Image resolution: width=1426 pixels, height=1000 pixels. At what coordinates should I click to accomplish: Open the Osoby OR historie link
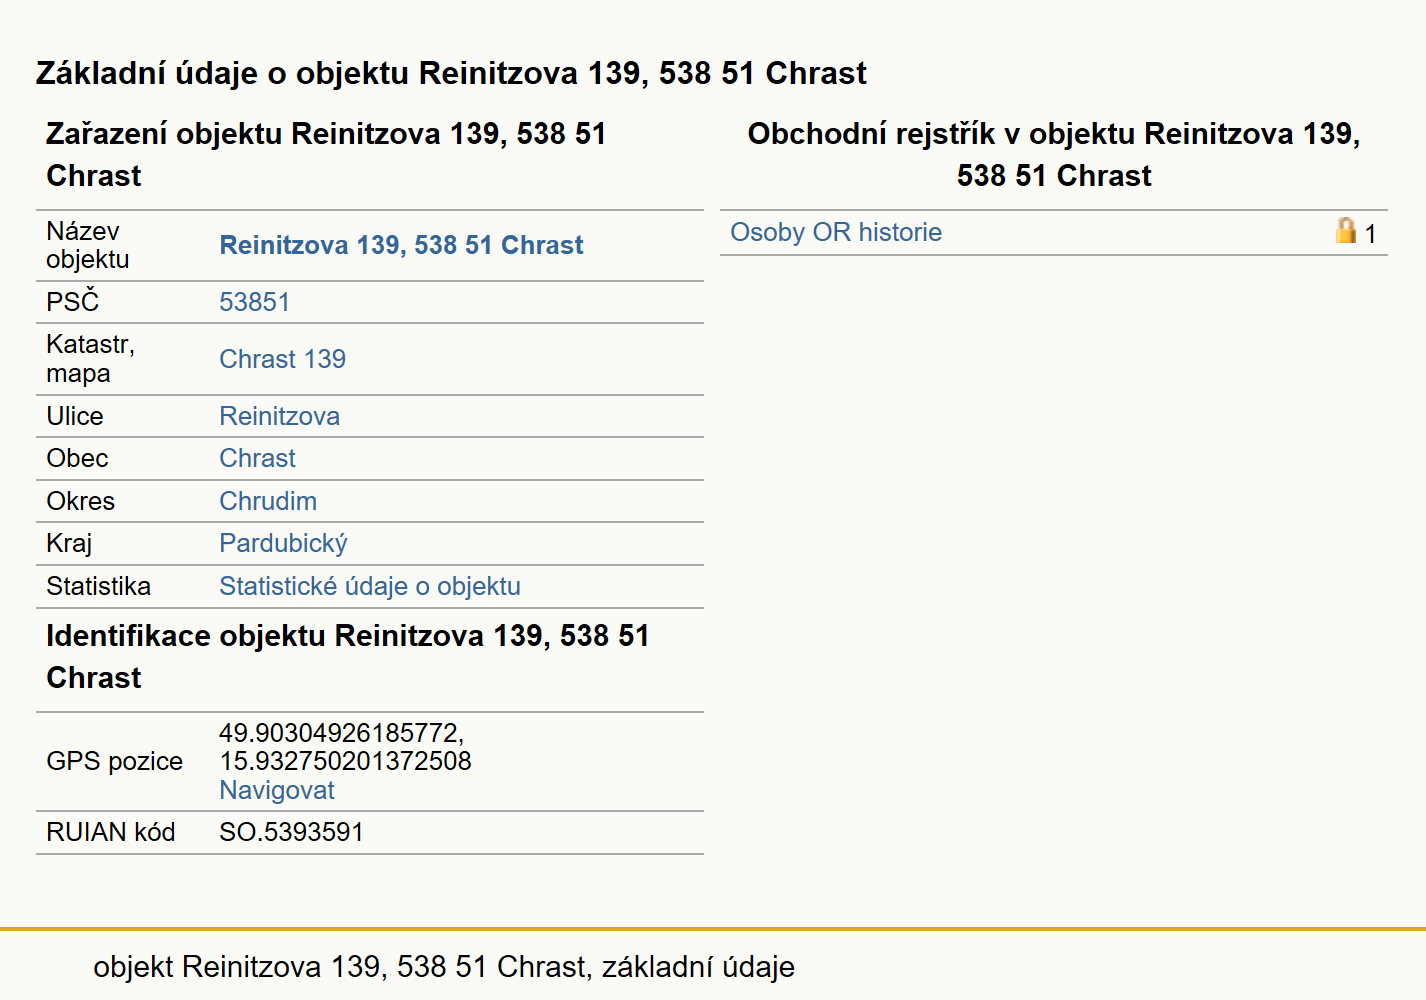coord(836,232)
